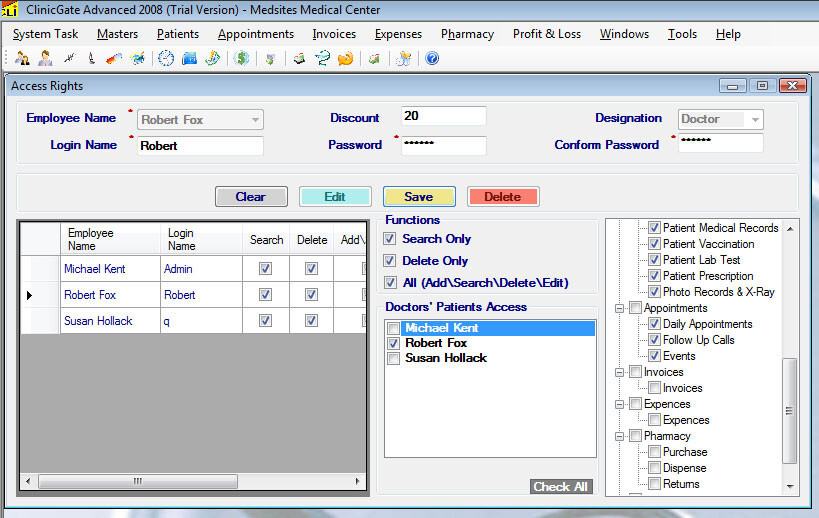Open the Windows menu

pyautogui.click(x=624, y=34)
